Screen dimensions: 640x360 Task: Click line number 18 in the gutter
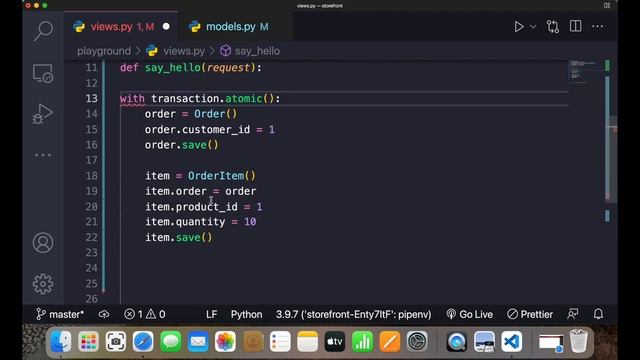(x=91, y=176)
